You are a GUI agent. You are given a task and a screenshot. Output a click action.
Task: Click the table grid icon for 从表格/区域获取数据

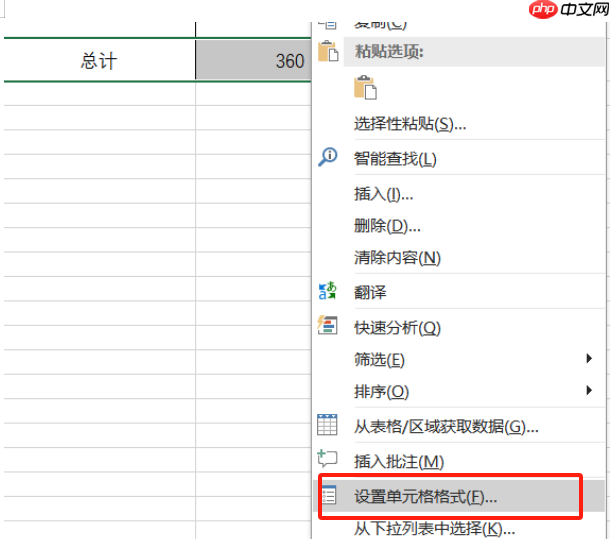327,425
